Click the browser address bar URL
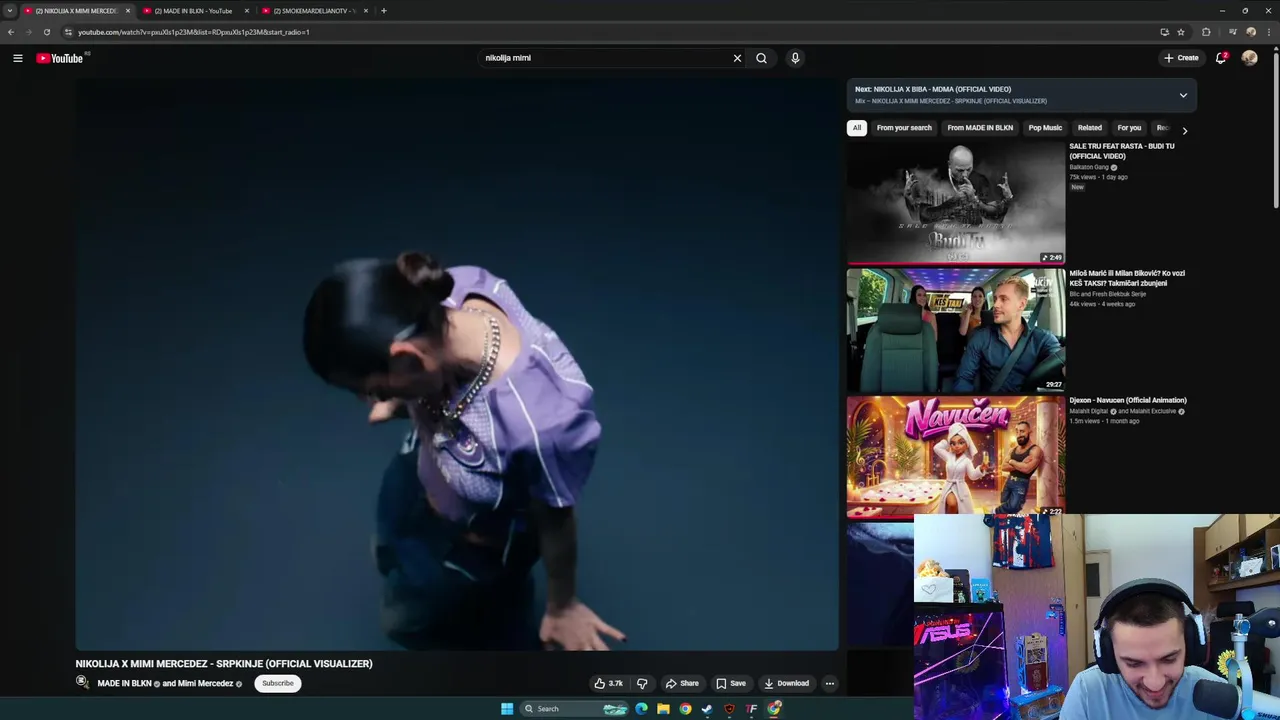Viewport: 1280px width, 720px height. point(194,32)
